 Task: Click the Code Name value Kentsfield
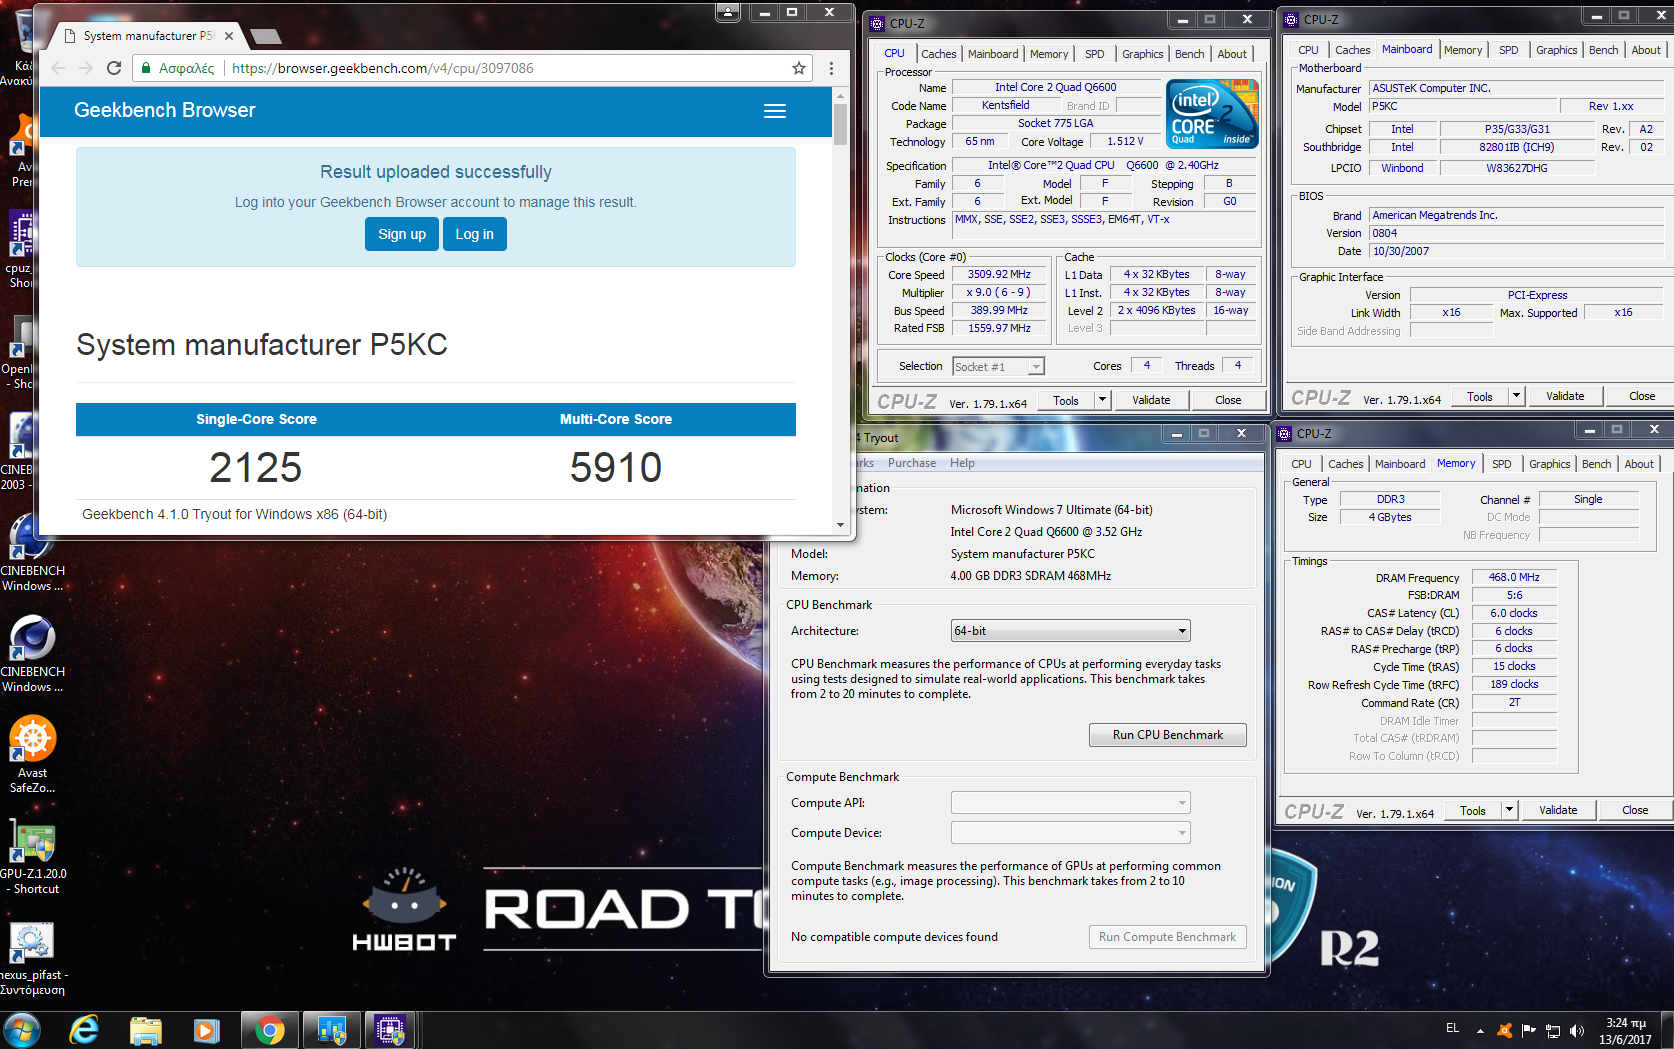1005,105
